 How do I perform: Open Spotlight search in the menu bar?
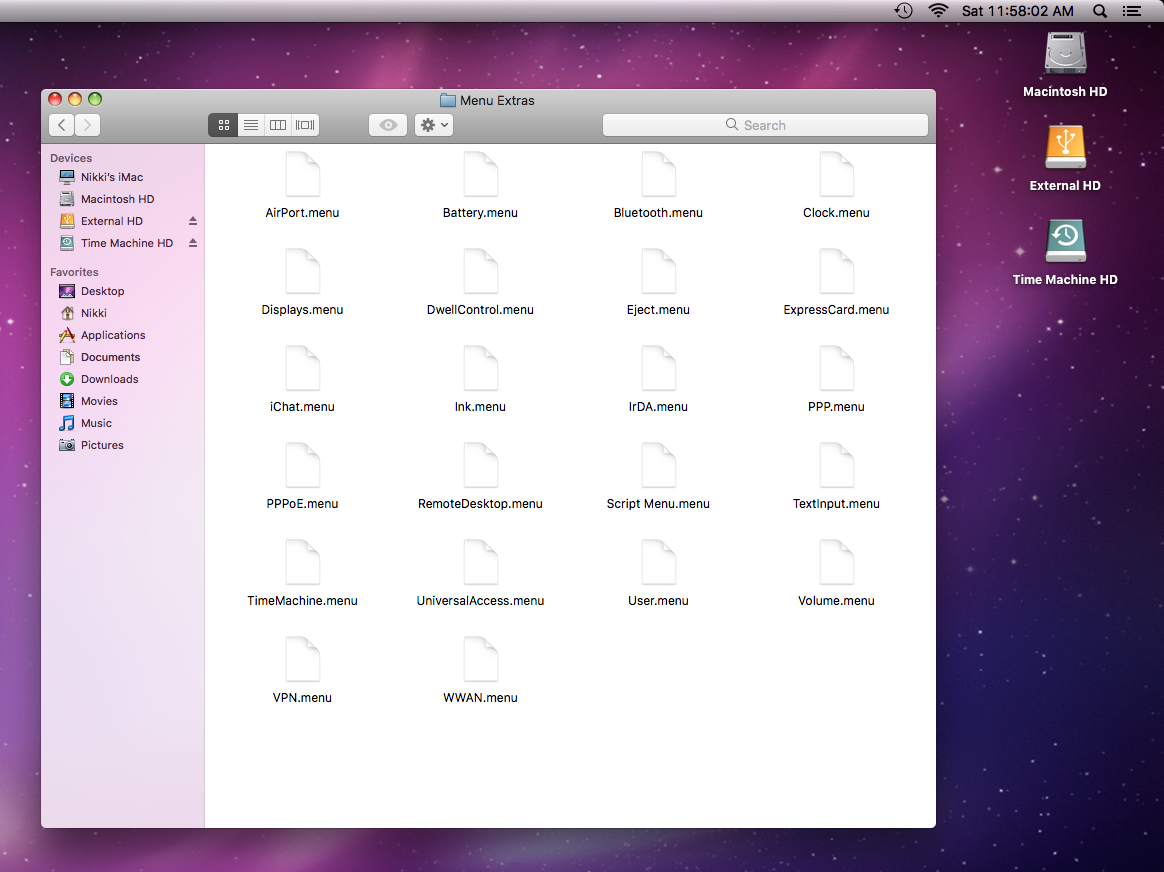coord(1100,11)
